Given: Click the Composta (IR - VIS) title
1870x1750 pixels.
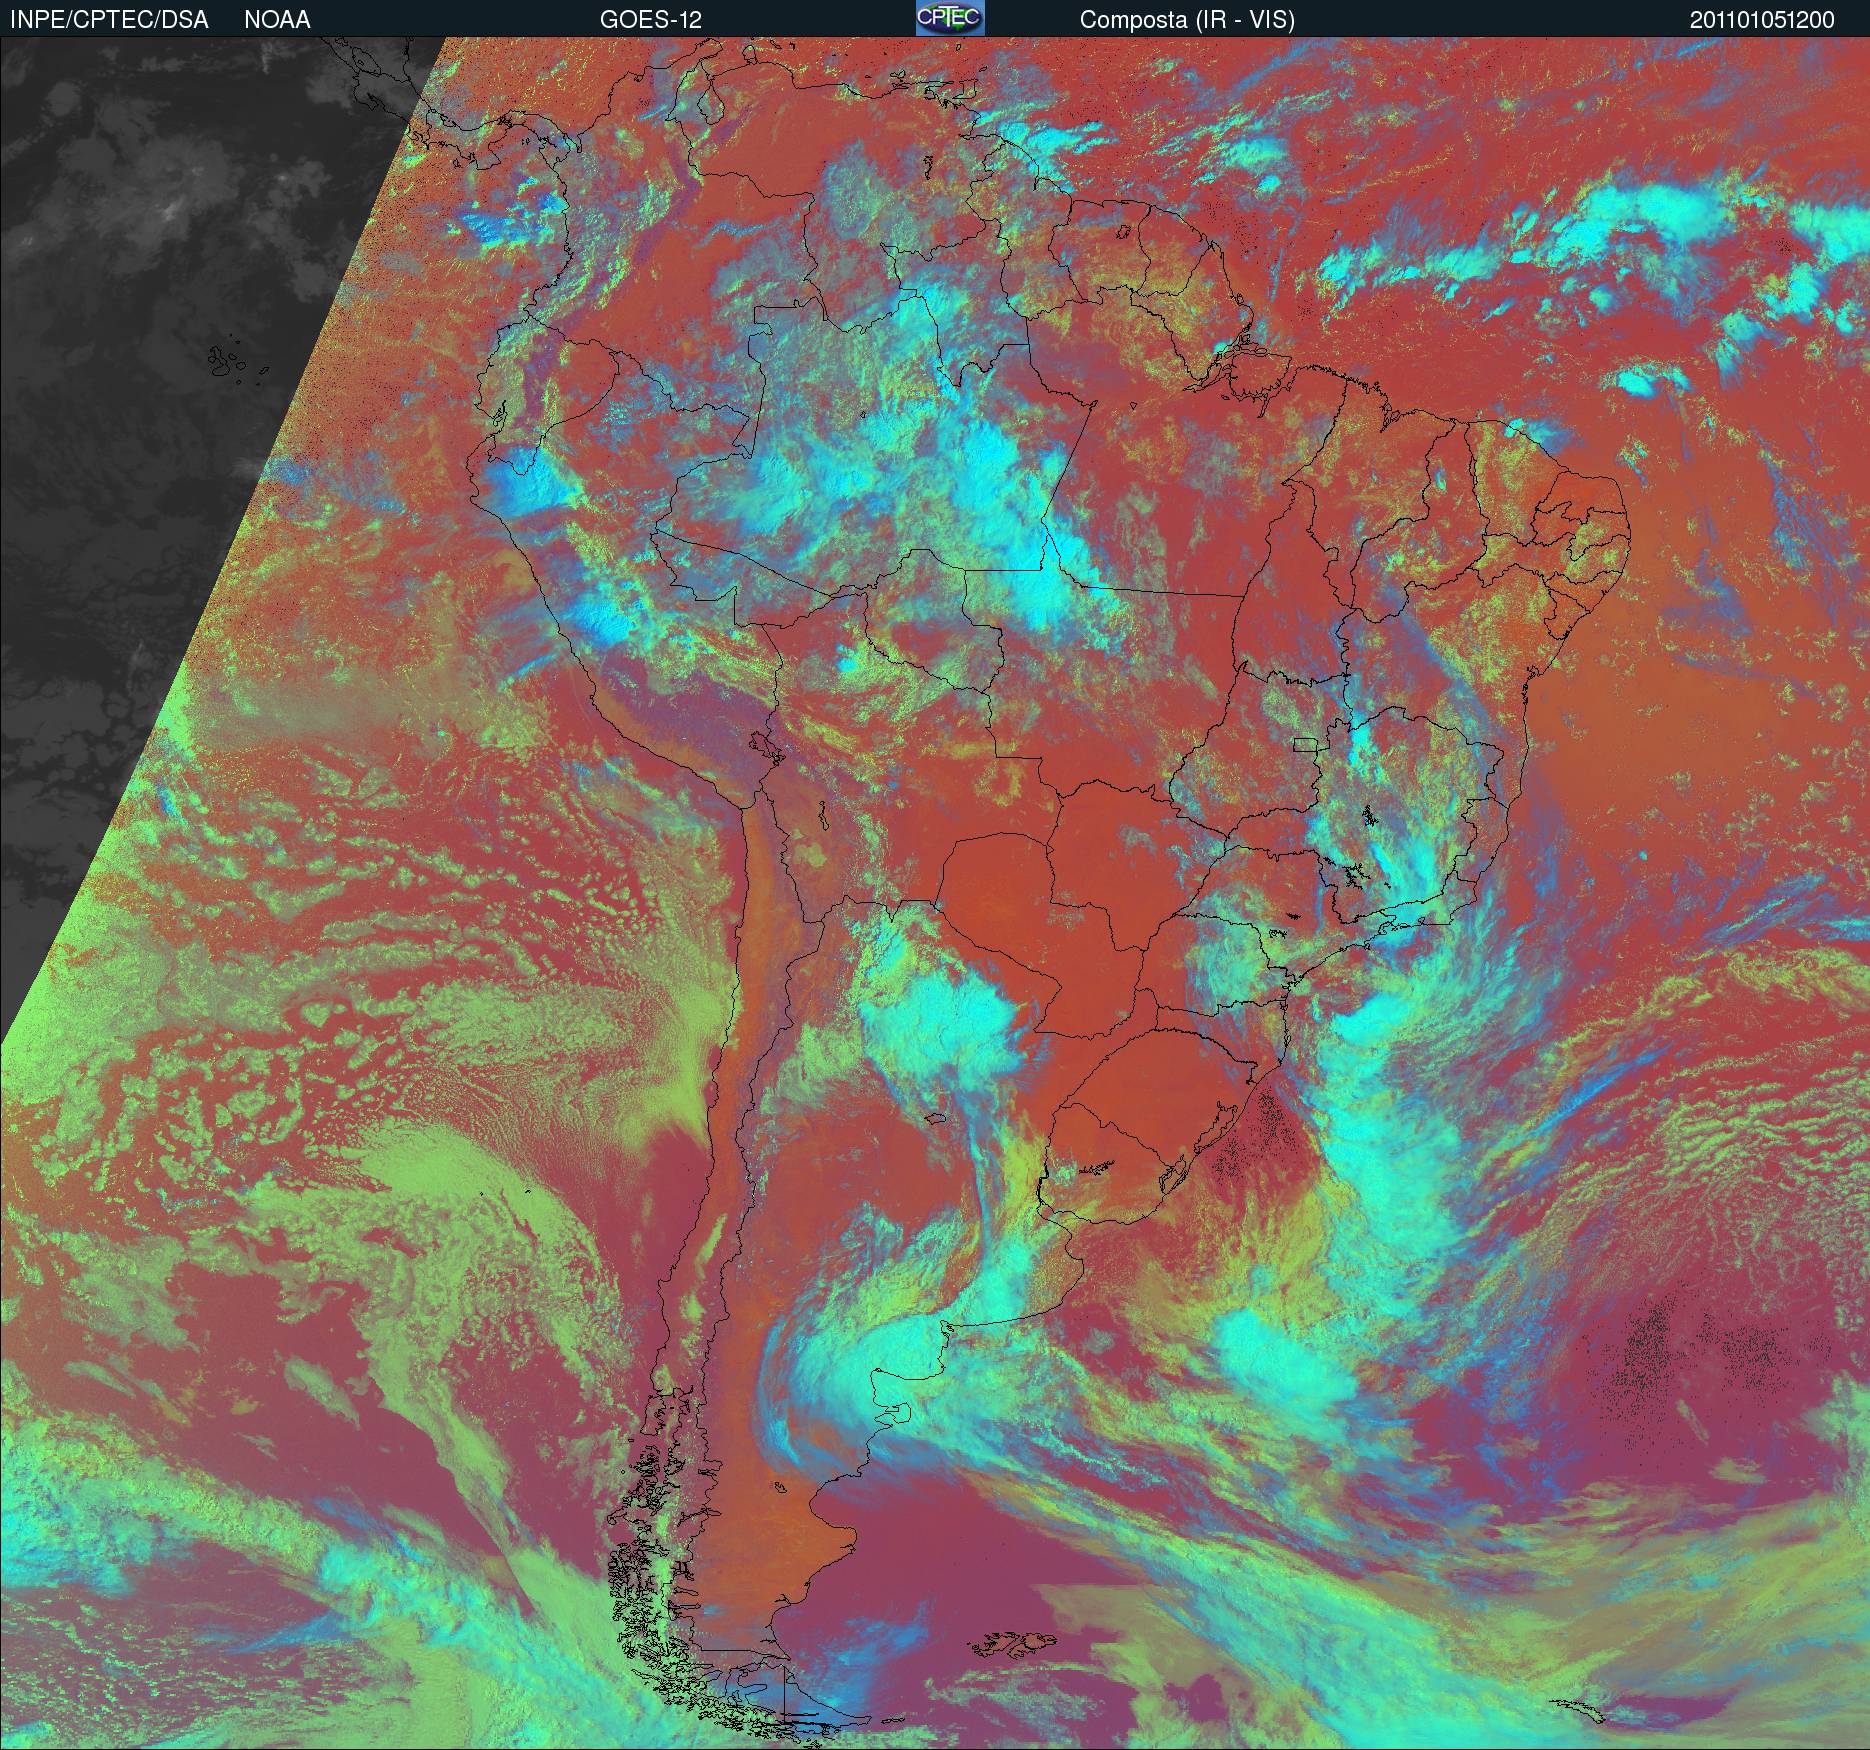Looking at the screenshot, I should (x=1187, y=20).
